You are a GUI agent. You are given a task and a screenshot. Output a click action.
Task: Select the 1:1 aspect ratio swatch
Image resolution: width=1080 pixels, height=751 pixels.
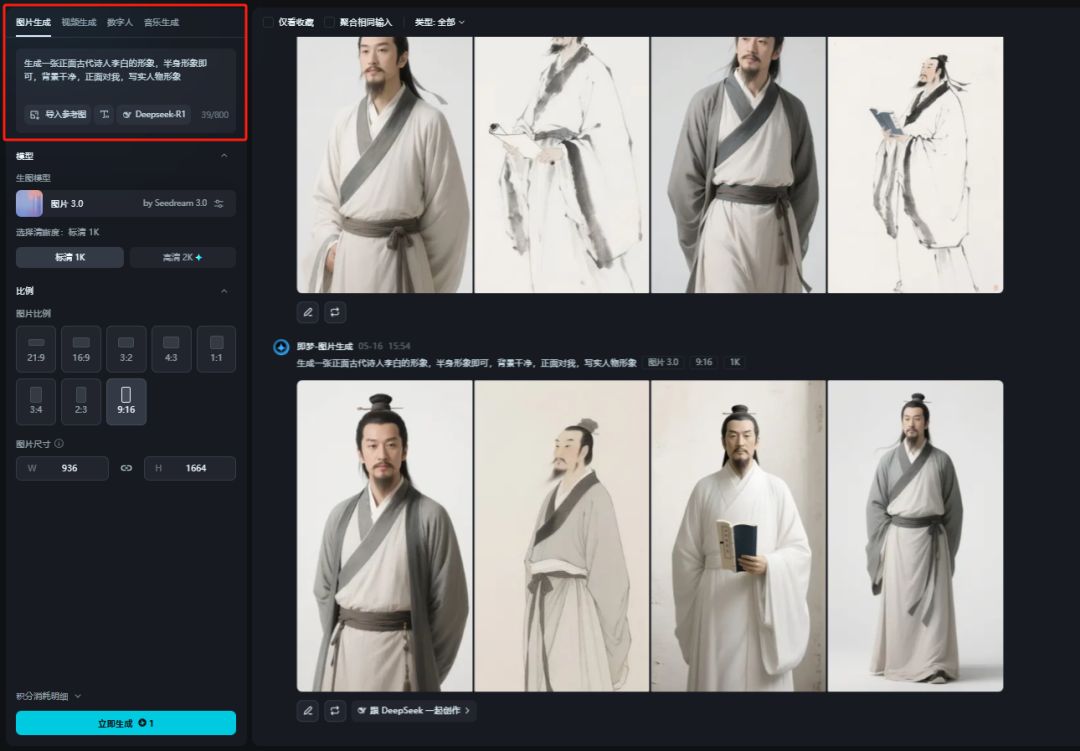[x=215, y=349]
